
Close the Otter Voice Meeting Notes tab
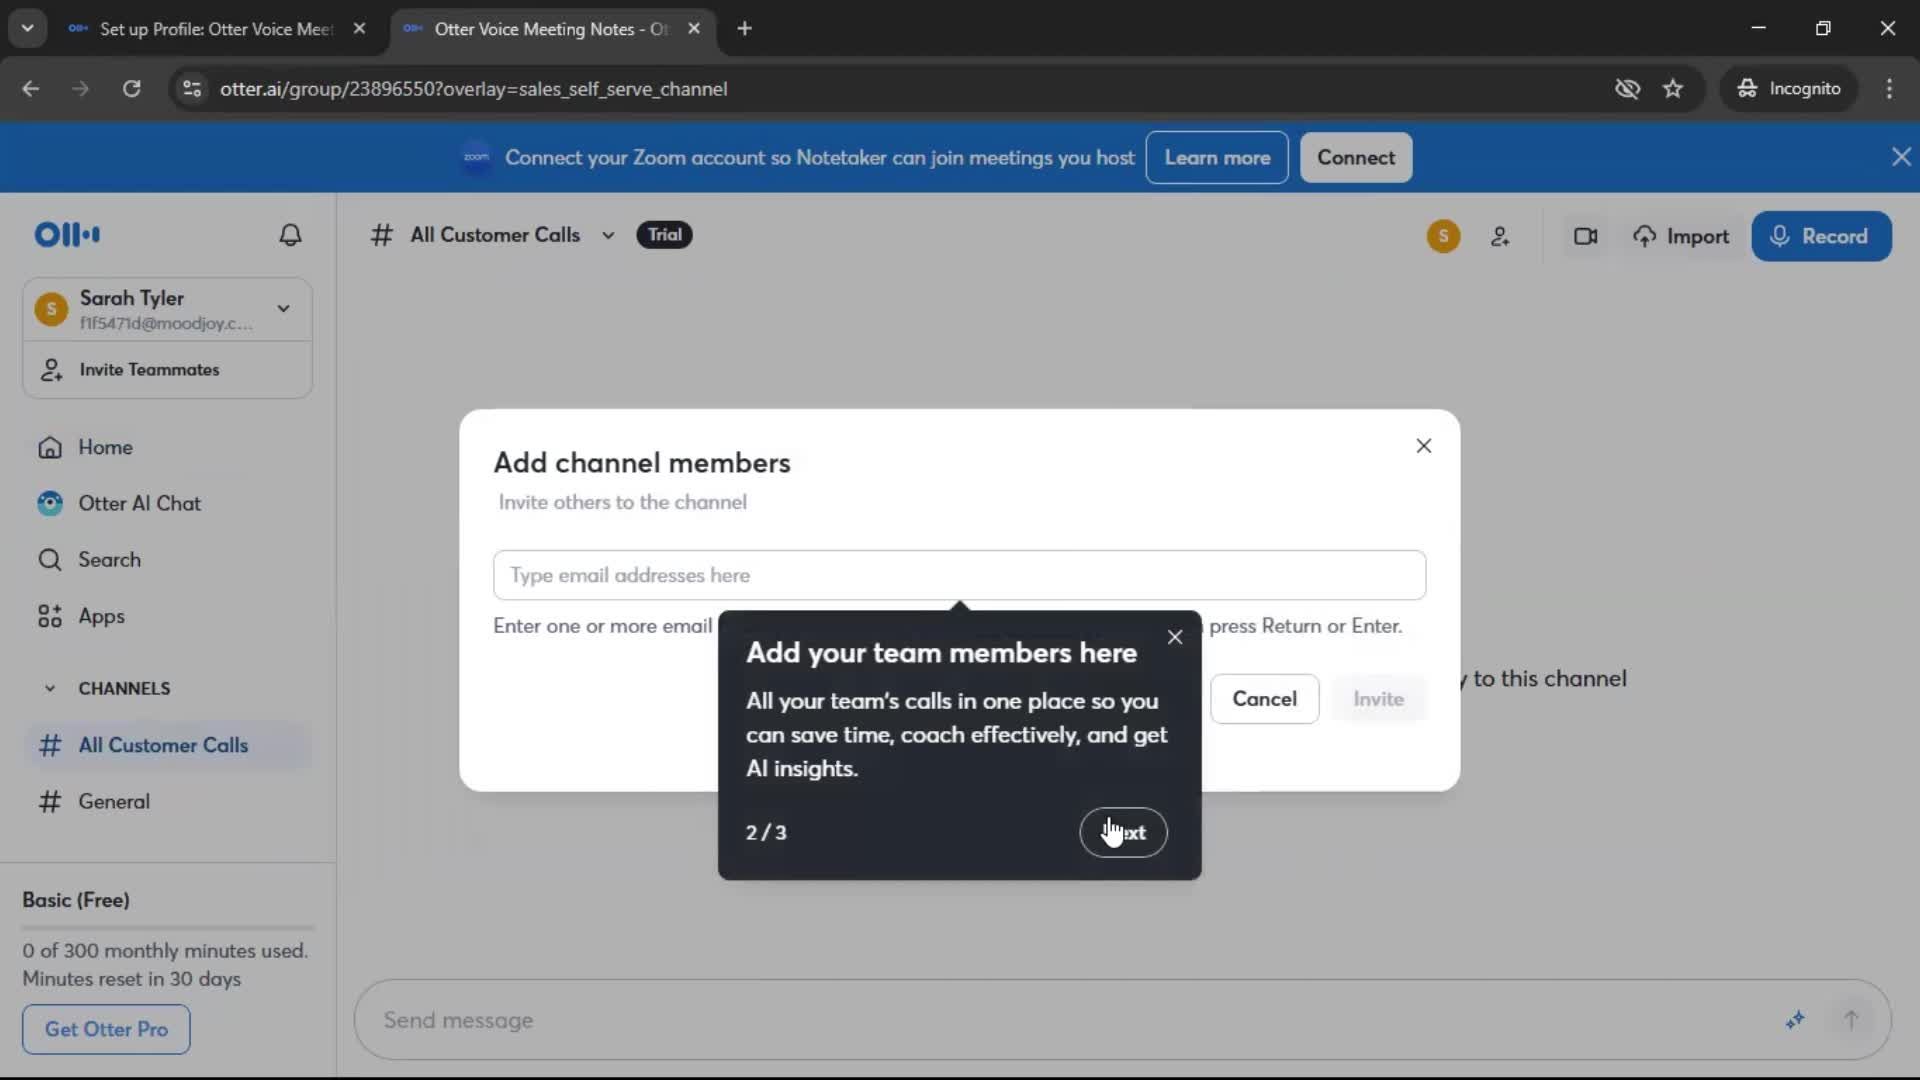[x=694, y=29]
